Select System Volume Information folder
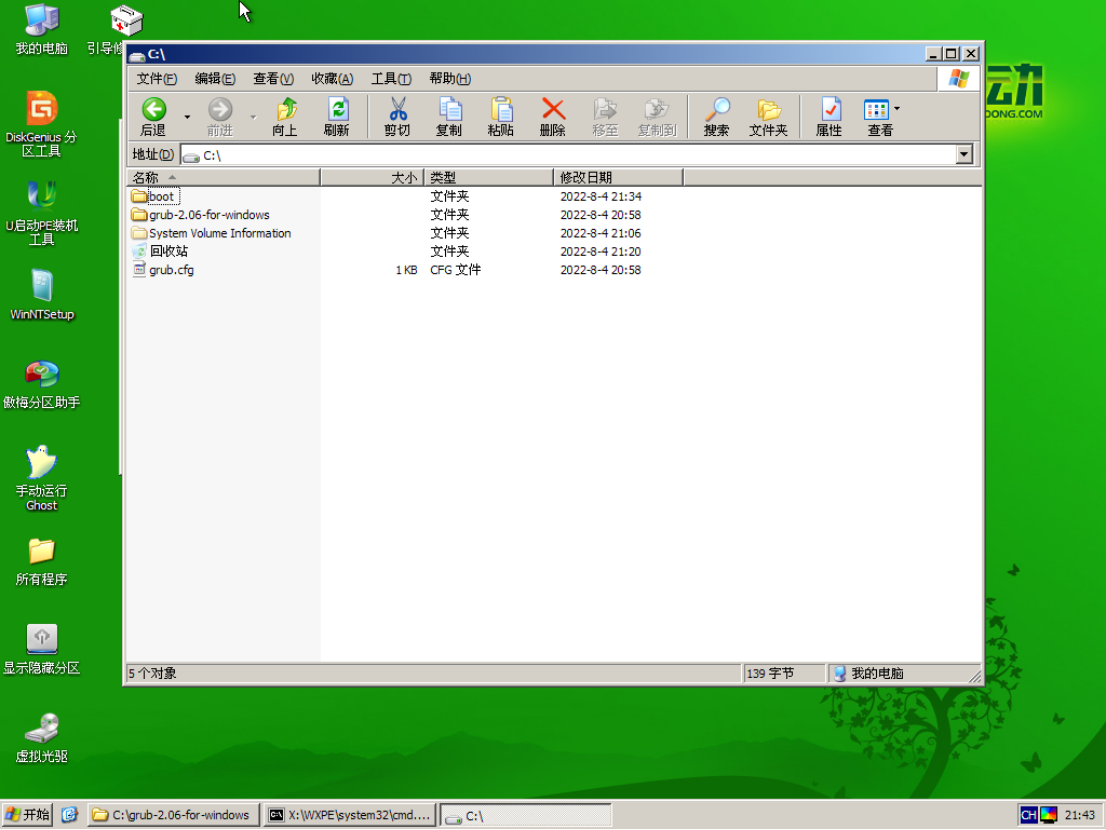Viewport: 1106px width, 830px height. 212,233
